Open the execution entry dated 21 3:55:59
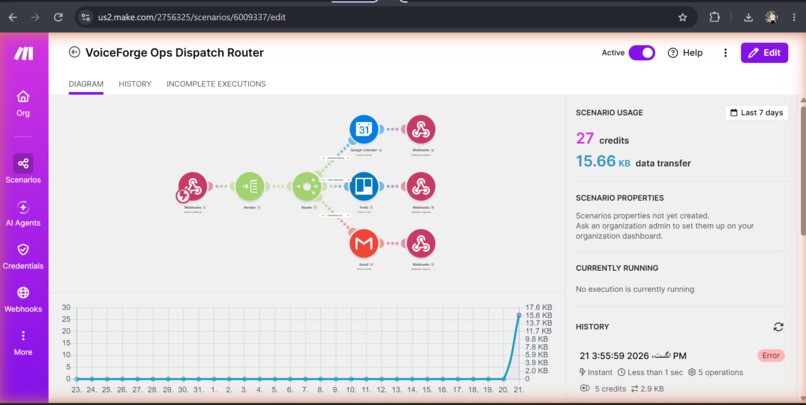The image size is (806, 405). tap(633, 356)
